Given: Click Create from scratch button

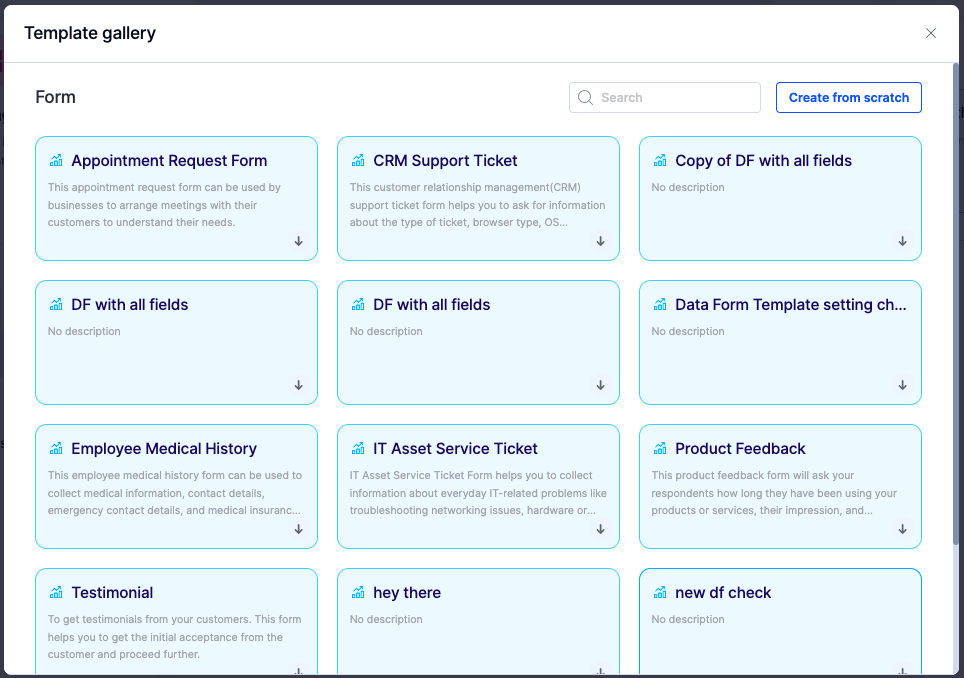Looking at the screenshot, I should click(x=848, y=98).
